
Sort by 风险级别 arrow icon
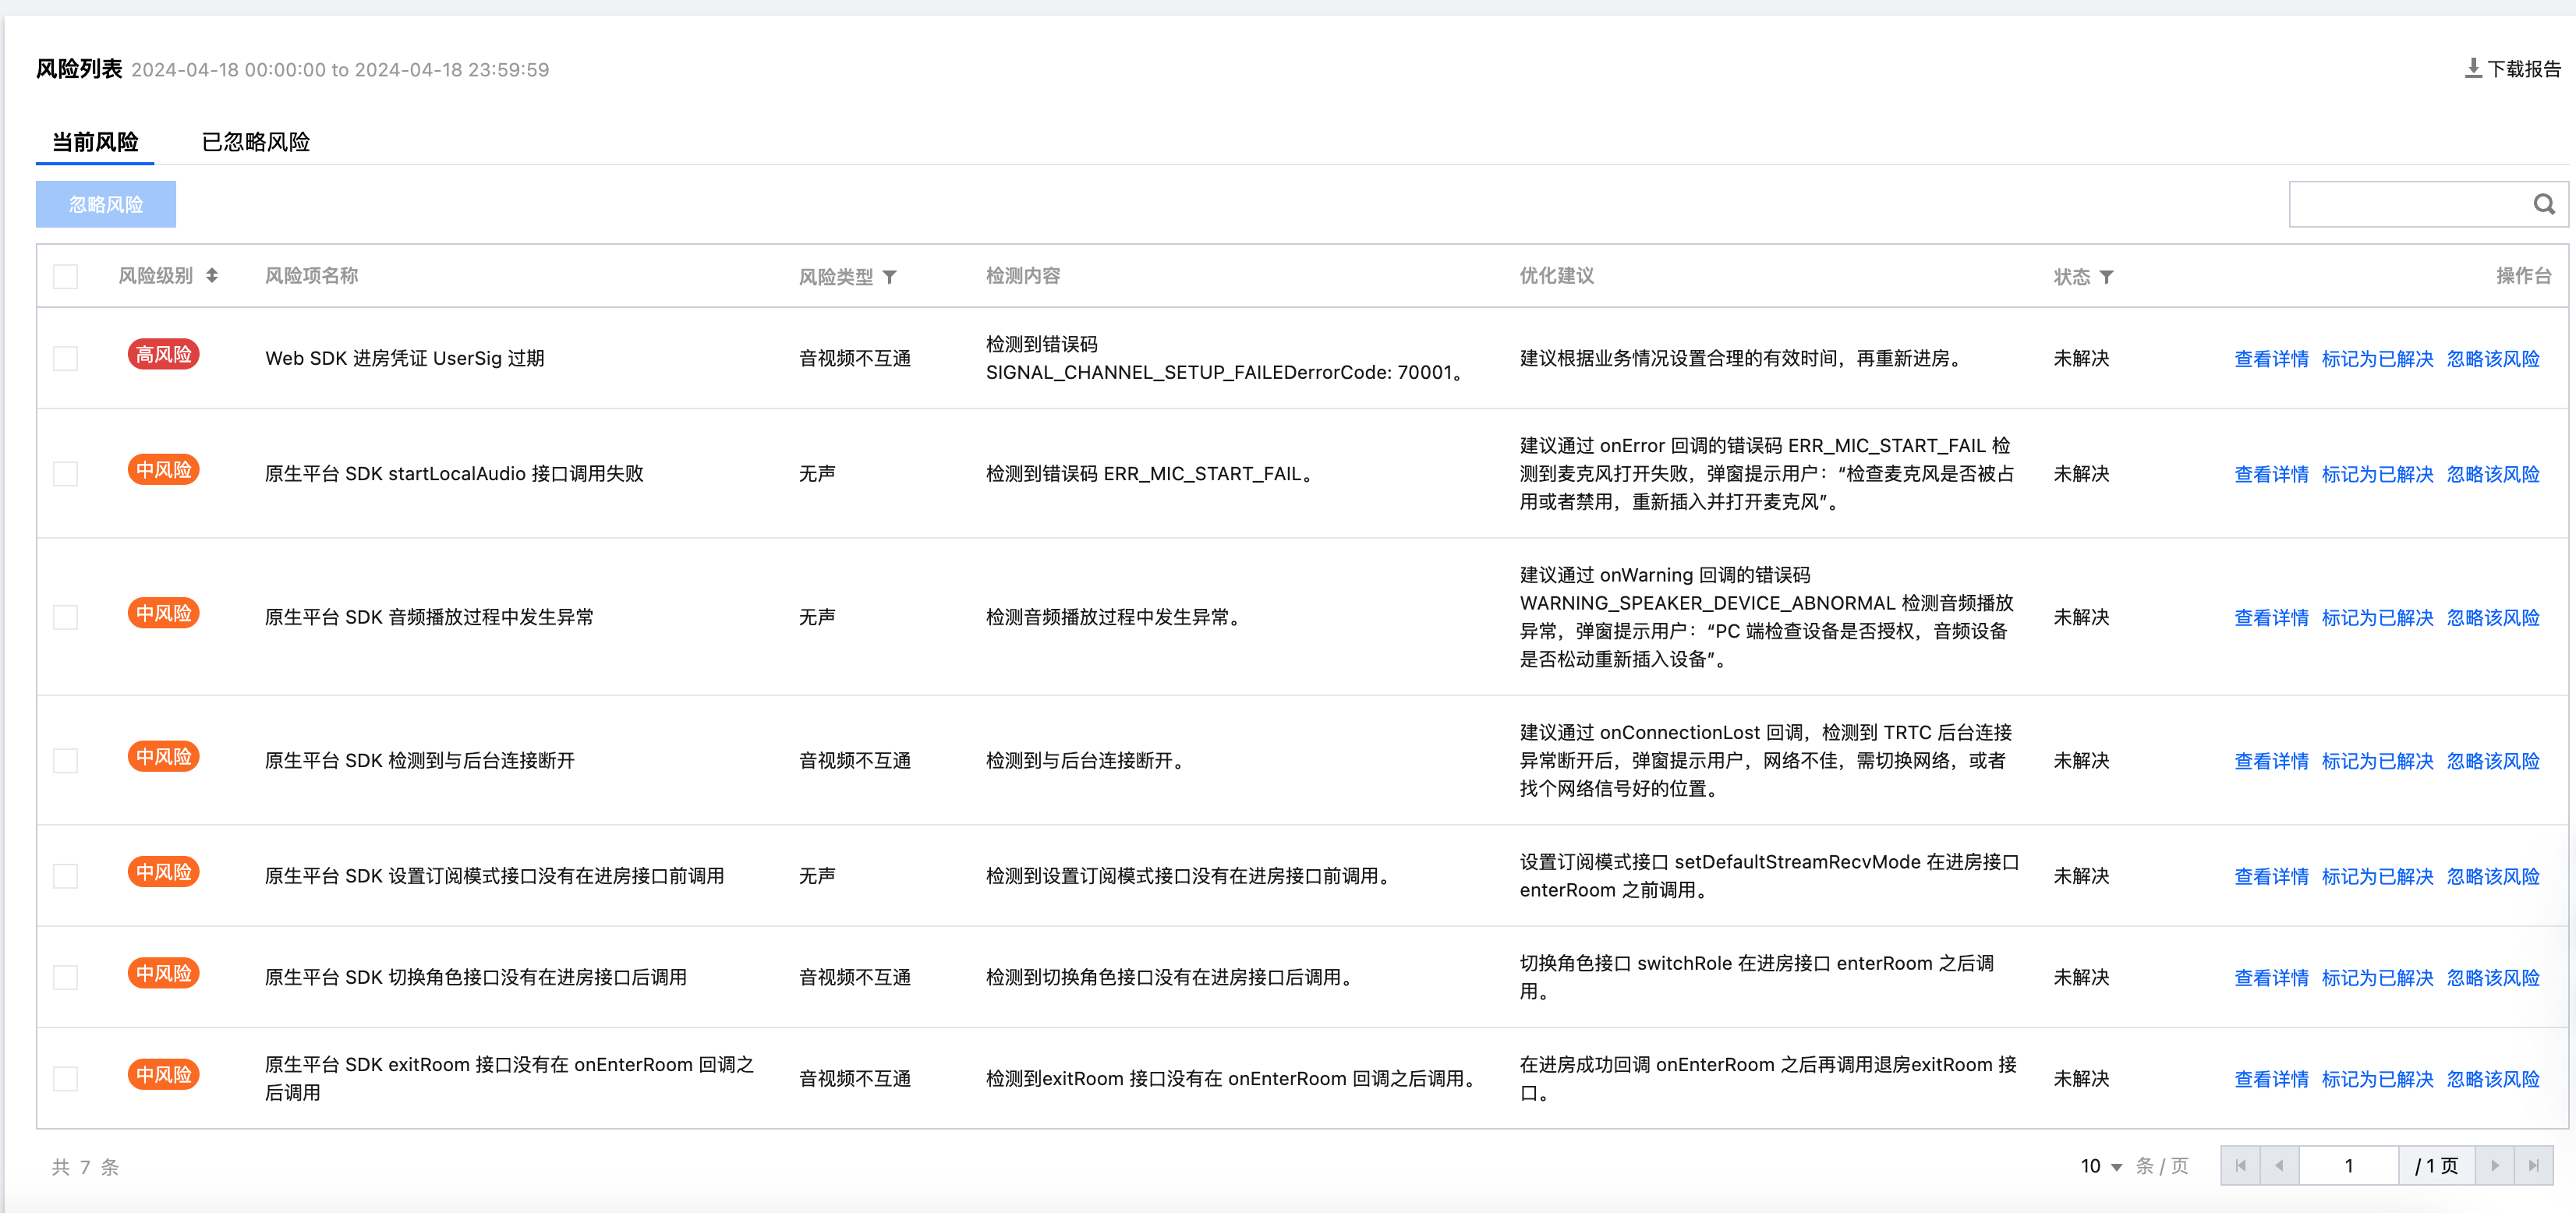(212, 276)
